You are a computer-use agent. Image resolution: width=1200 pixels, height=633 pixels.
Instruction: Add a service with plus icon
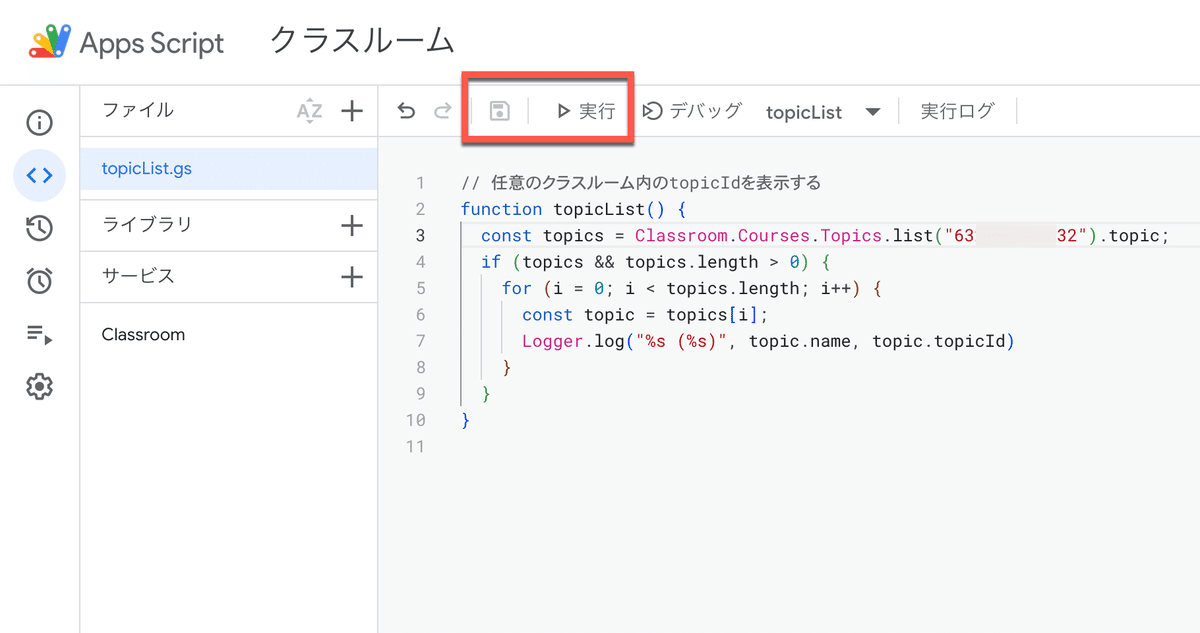point(352,277)
